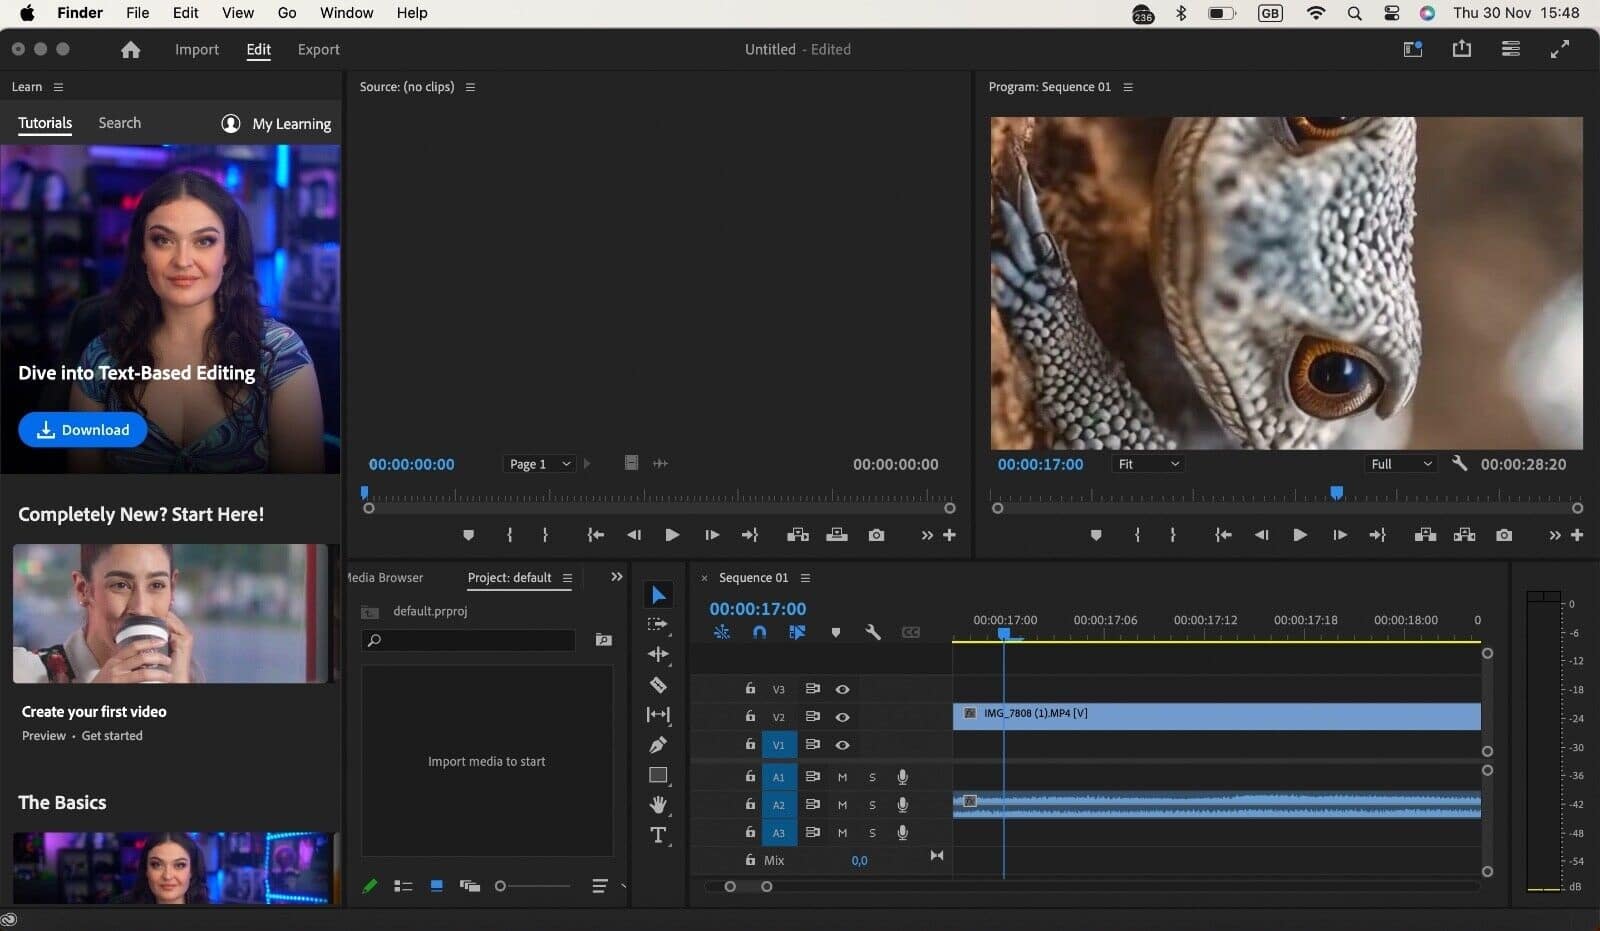Select the Razor tool
Screen dimensions: 1600x931
point(658,685)
